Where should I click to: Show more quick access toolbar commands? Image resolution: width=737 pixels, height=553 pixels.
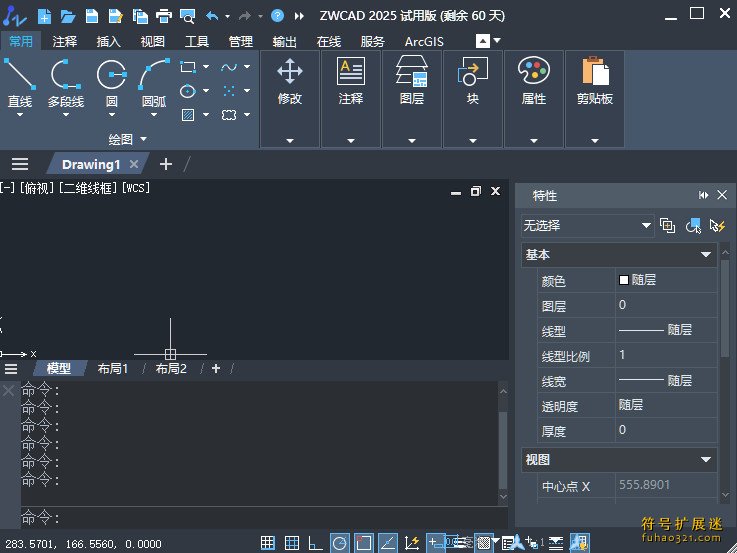coord(299,16)
